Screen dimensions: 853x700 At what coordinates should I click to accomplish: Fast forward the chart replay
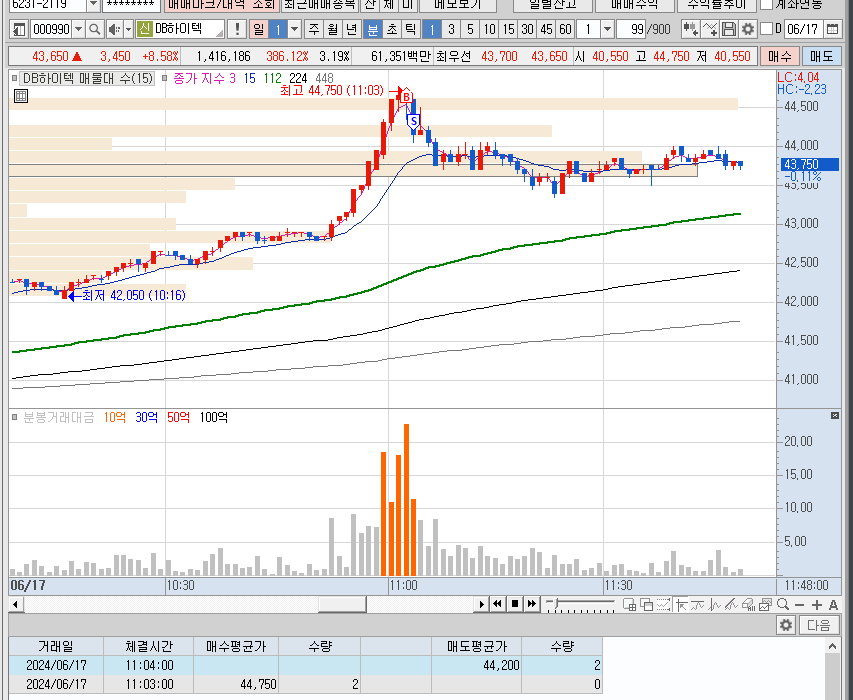pos(531,604)
